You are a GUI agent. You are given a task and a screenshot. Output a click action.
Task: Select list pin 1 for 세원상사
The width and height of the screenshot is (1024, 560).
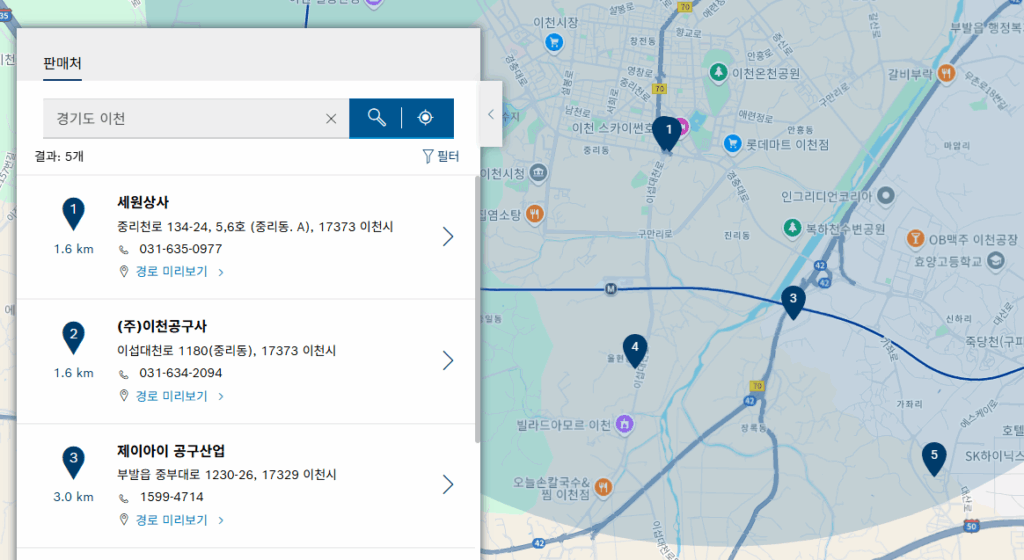(73, 213)
